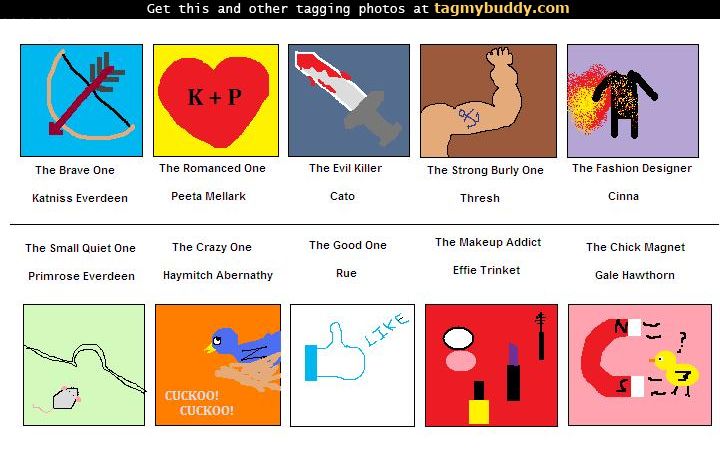Select the Primrose Everdeen label
The height and width of the screenshot is (470, 720).
(x=81, y=276)
